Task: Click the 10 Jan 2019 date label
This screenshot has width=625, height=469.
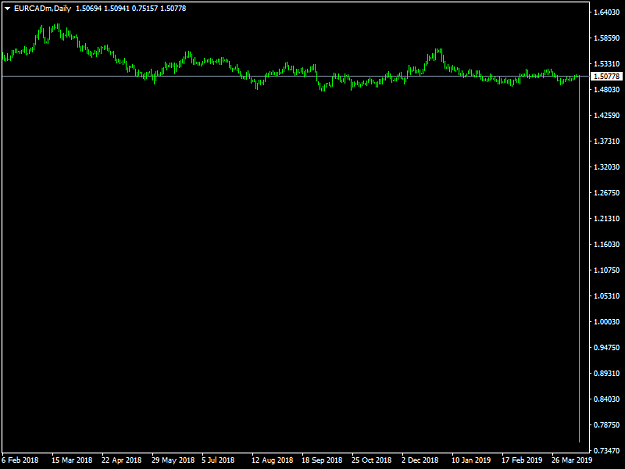Action: point(471,460)
